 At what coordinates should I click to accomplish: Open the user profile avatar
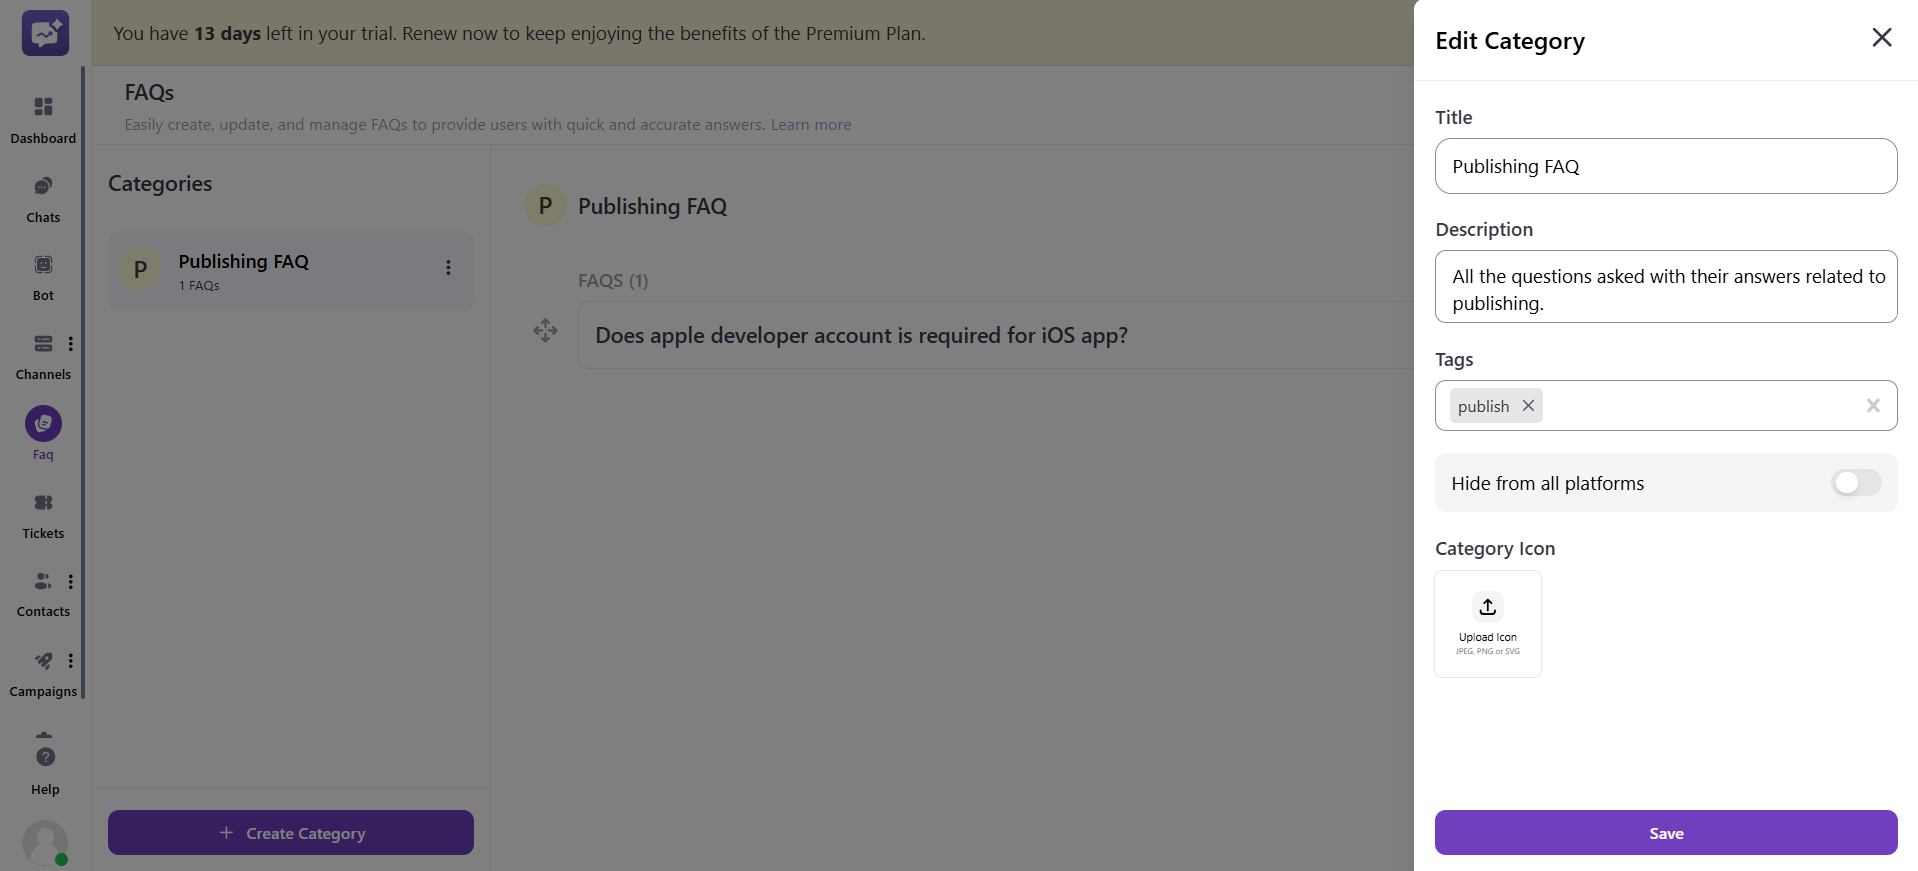pos(45,841)
